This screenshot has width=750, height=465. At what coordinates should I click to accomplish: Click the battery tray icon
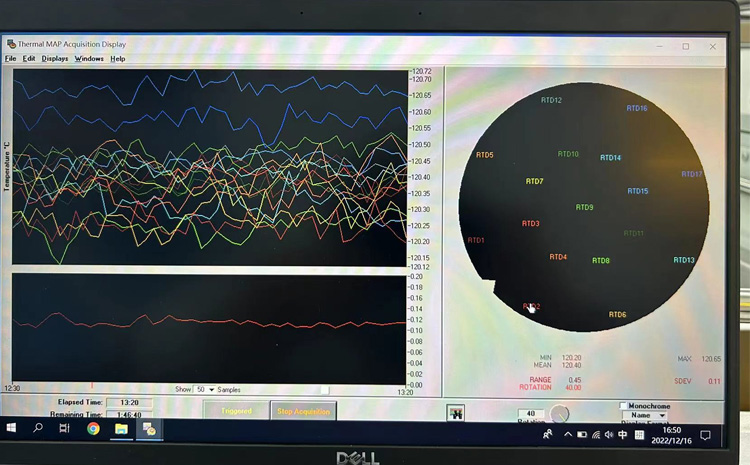pos(582,435)
